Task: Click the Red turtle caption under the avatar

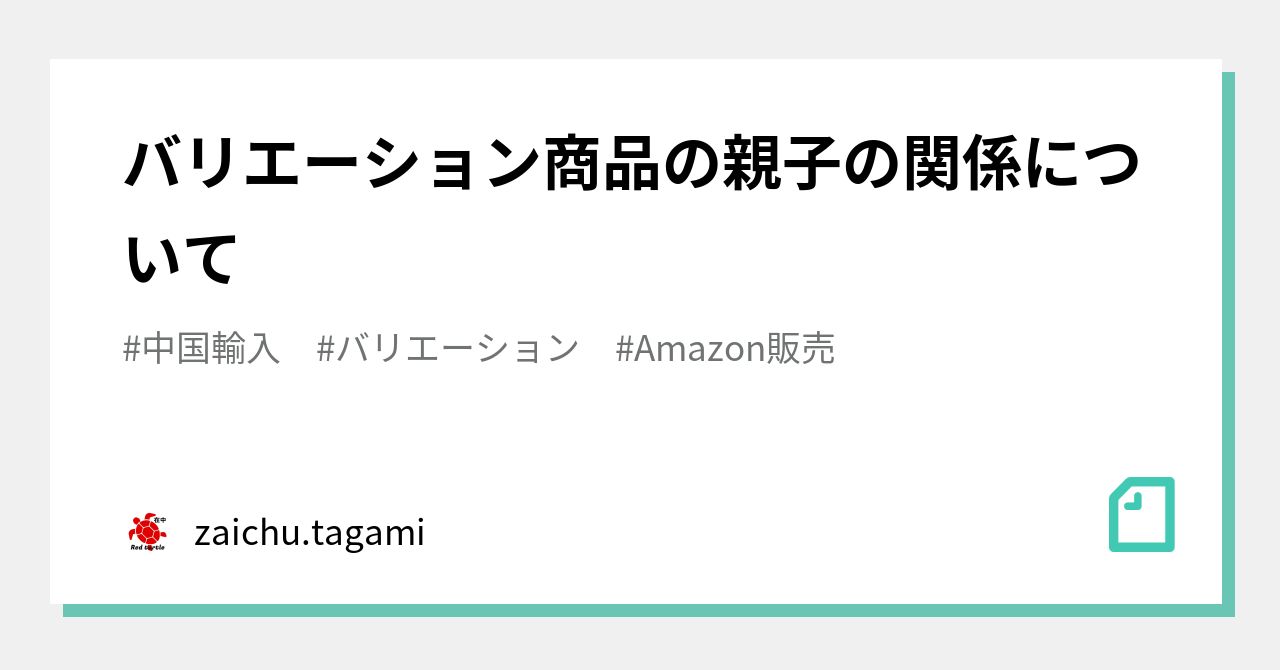Action: 148,547
